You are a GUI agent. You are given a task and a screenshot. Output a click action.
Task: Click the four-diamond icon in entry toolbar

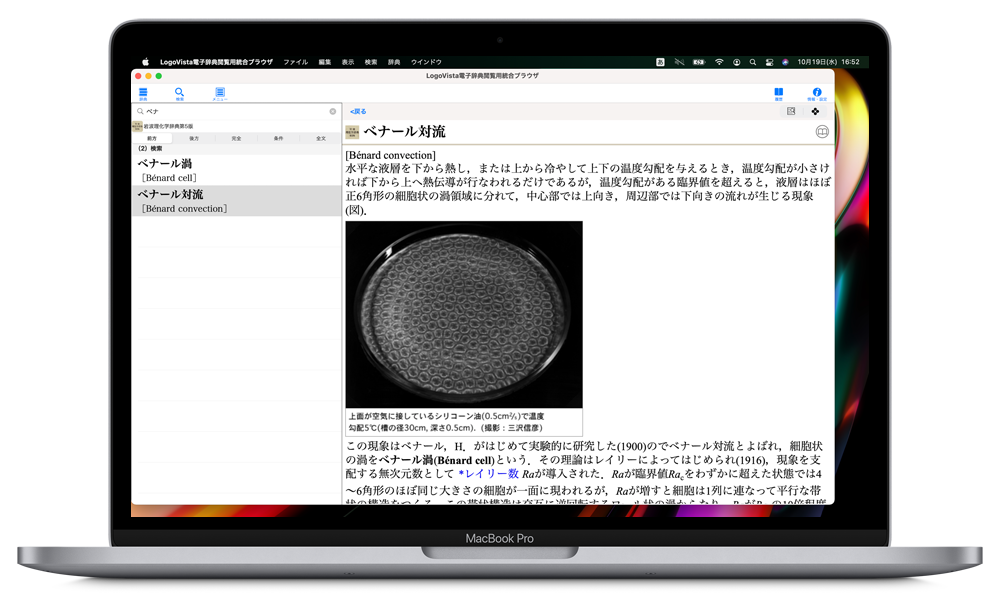point(815,111)
